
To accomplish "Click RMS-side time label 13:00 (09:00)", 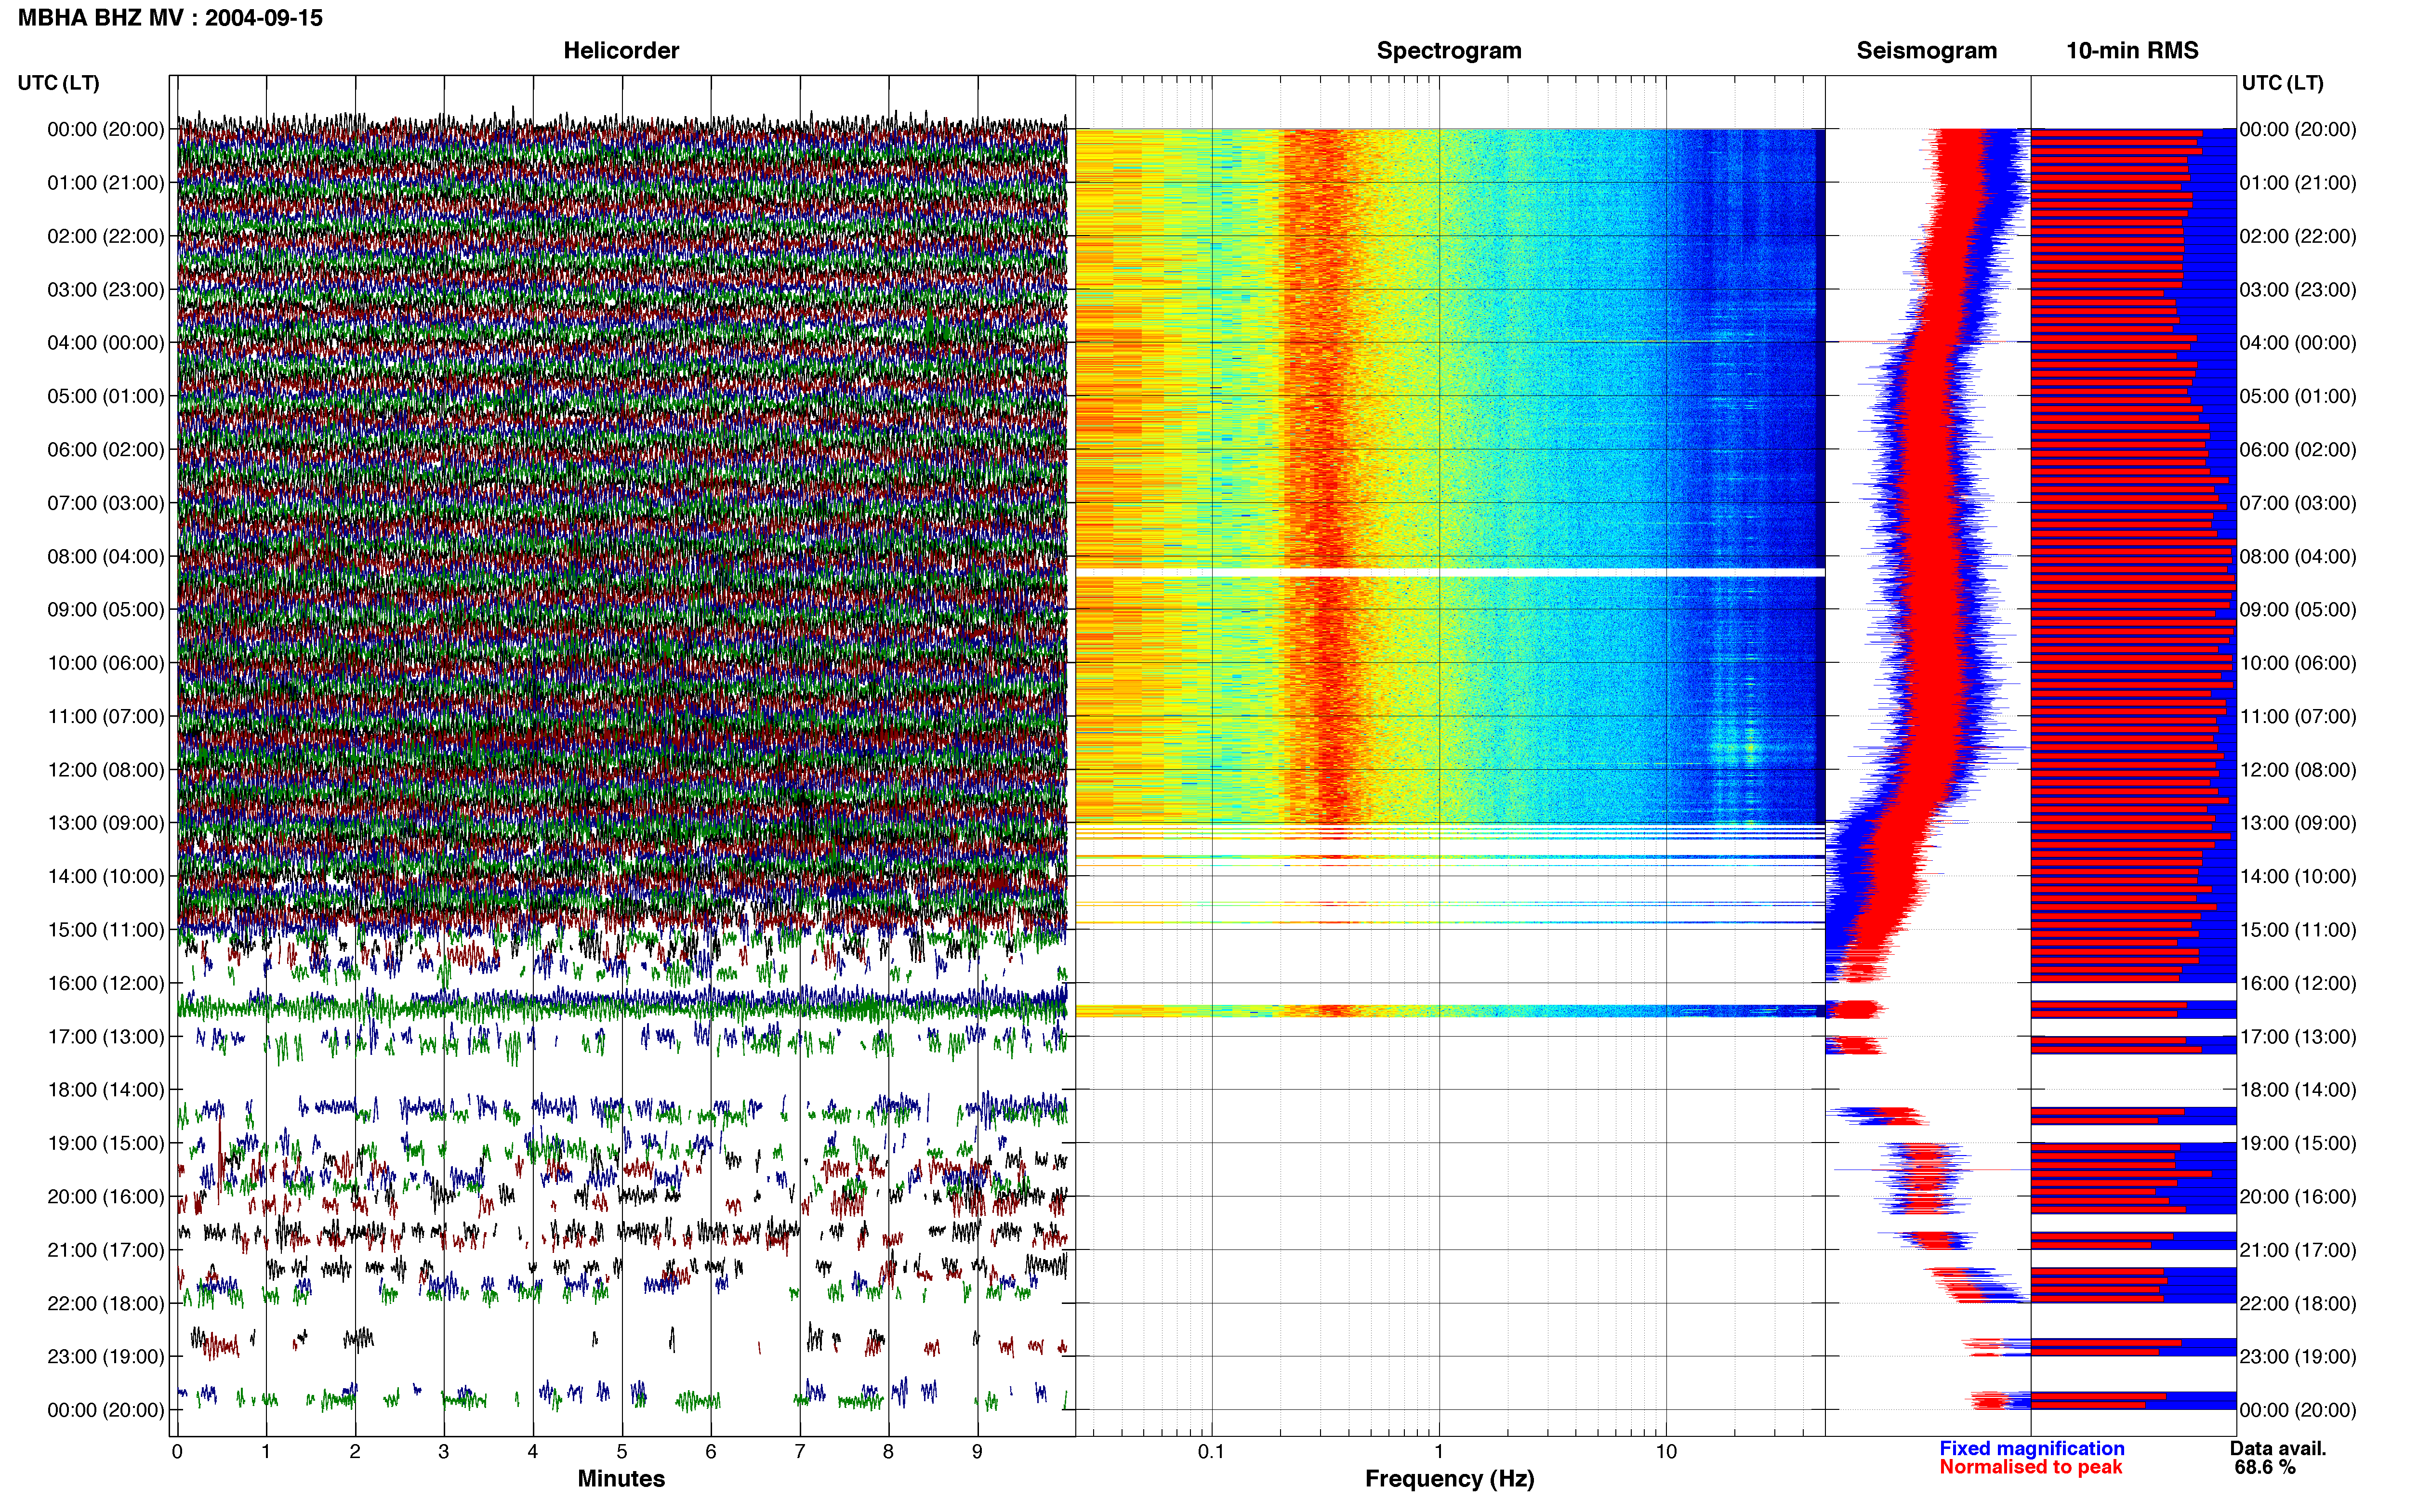I will click(2298, 822).
